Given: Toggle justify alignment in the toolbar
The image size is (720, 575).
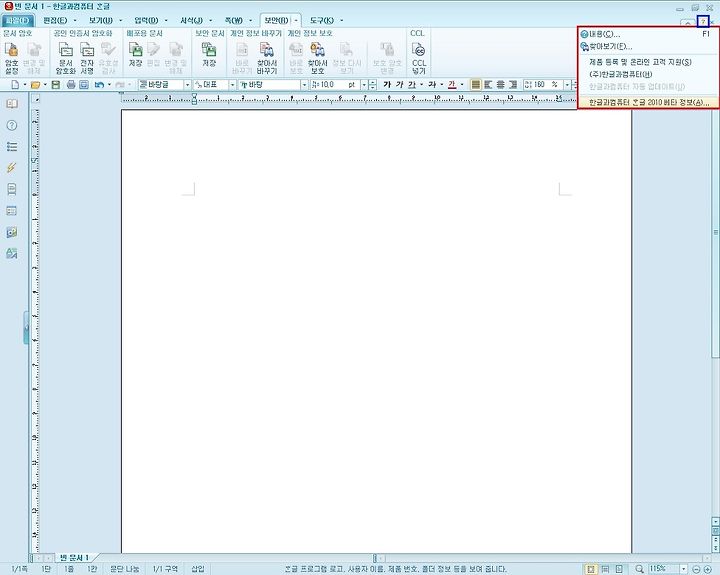Looking at the screenshot, I should coord(476,85).
